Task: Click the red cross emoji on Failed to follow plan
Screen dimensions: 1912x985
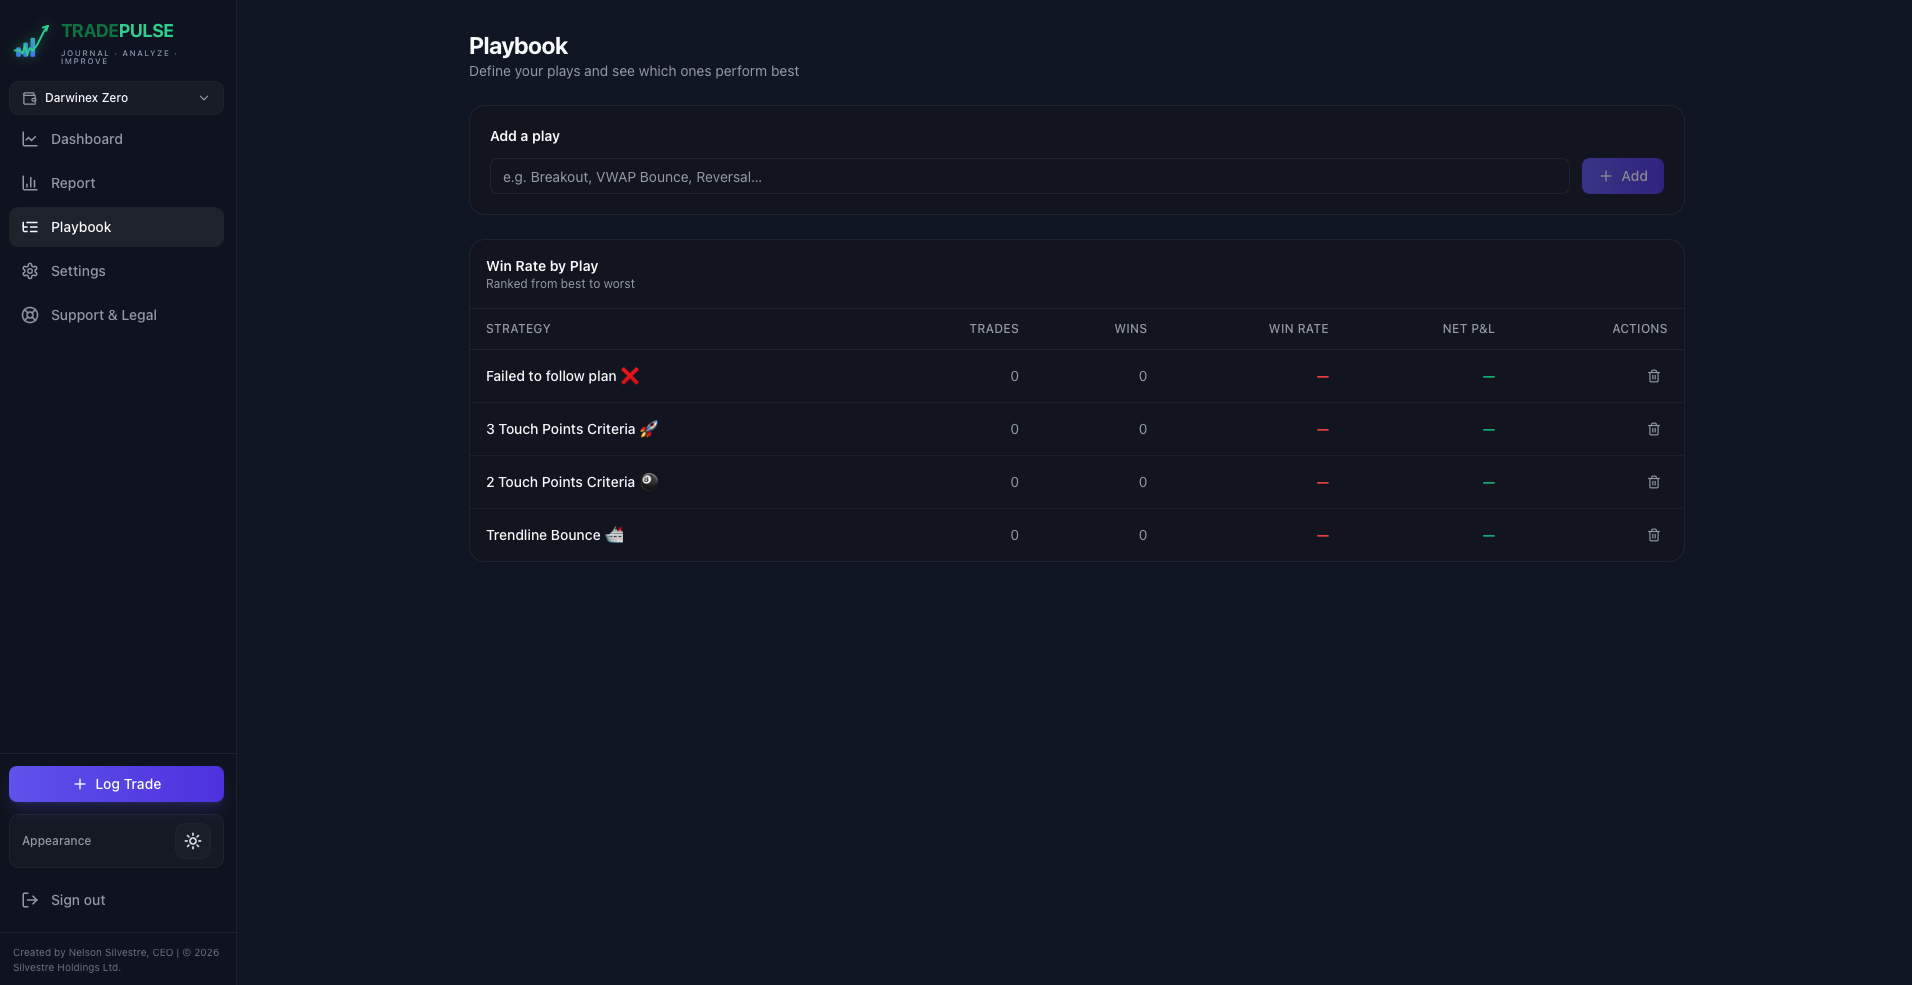Action: 630,376
